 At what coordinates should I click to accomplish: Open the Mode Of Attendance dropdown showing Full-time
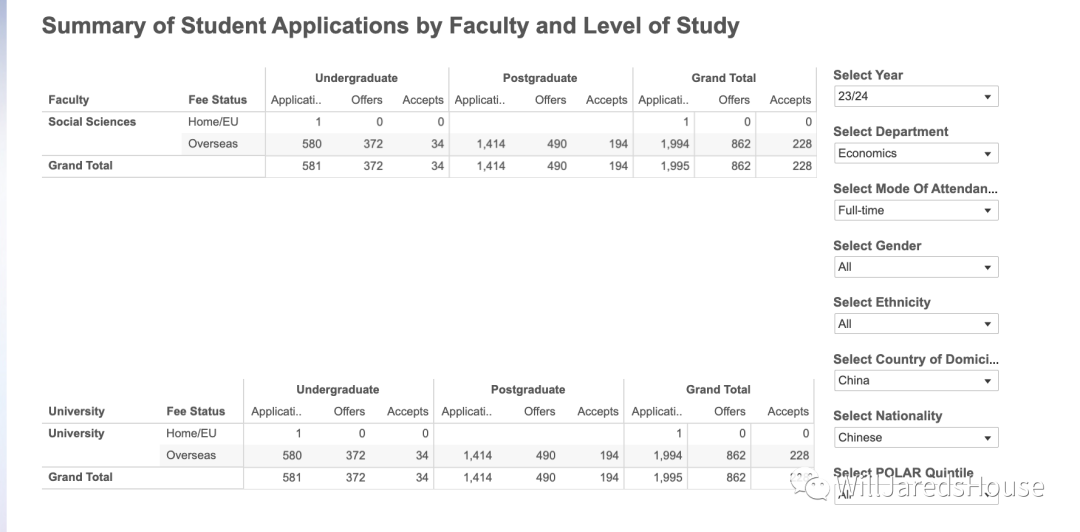(x=915, y=210)
